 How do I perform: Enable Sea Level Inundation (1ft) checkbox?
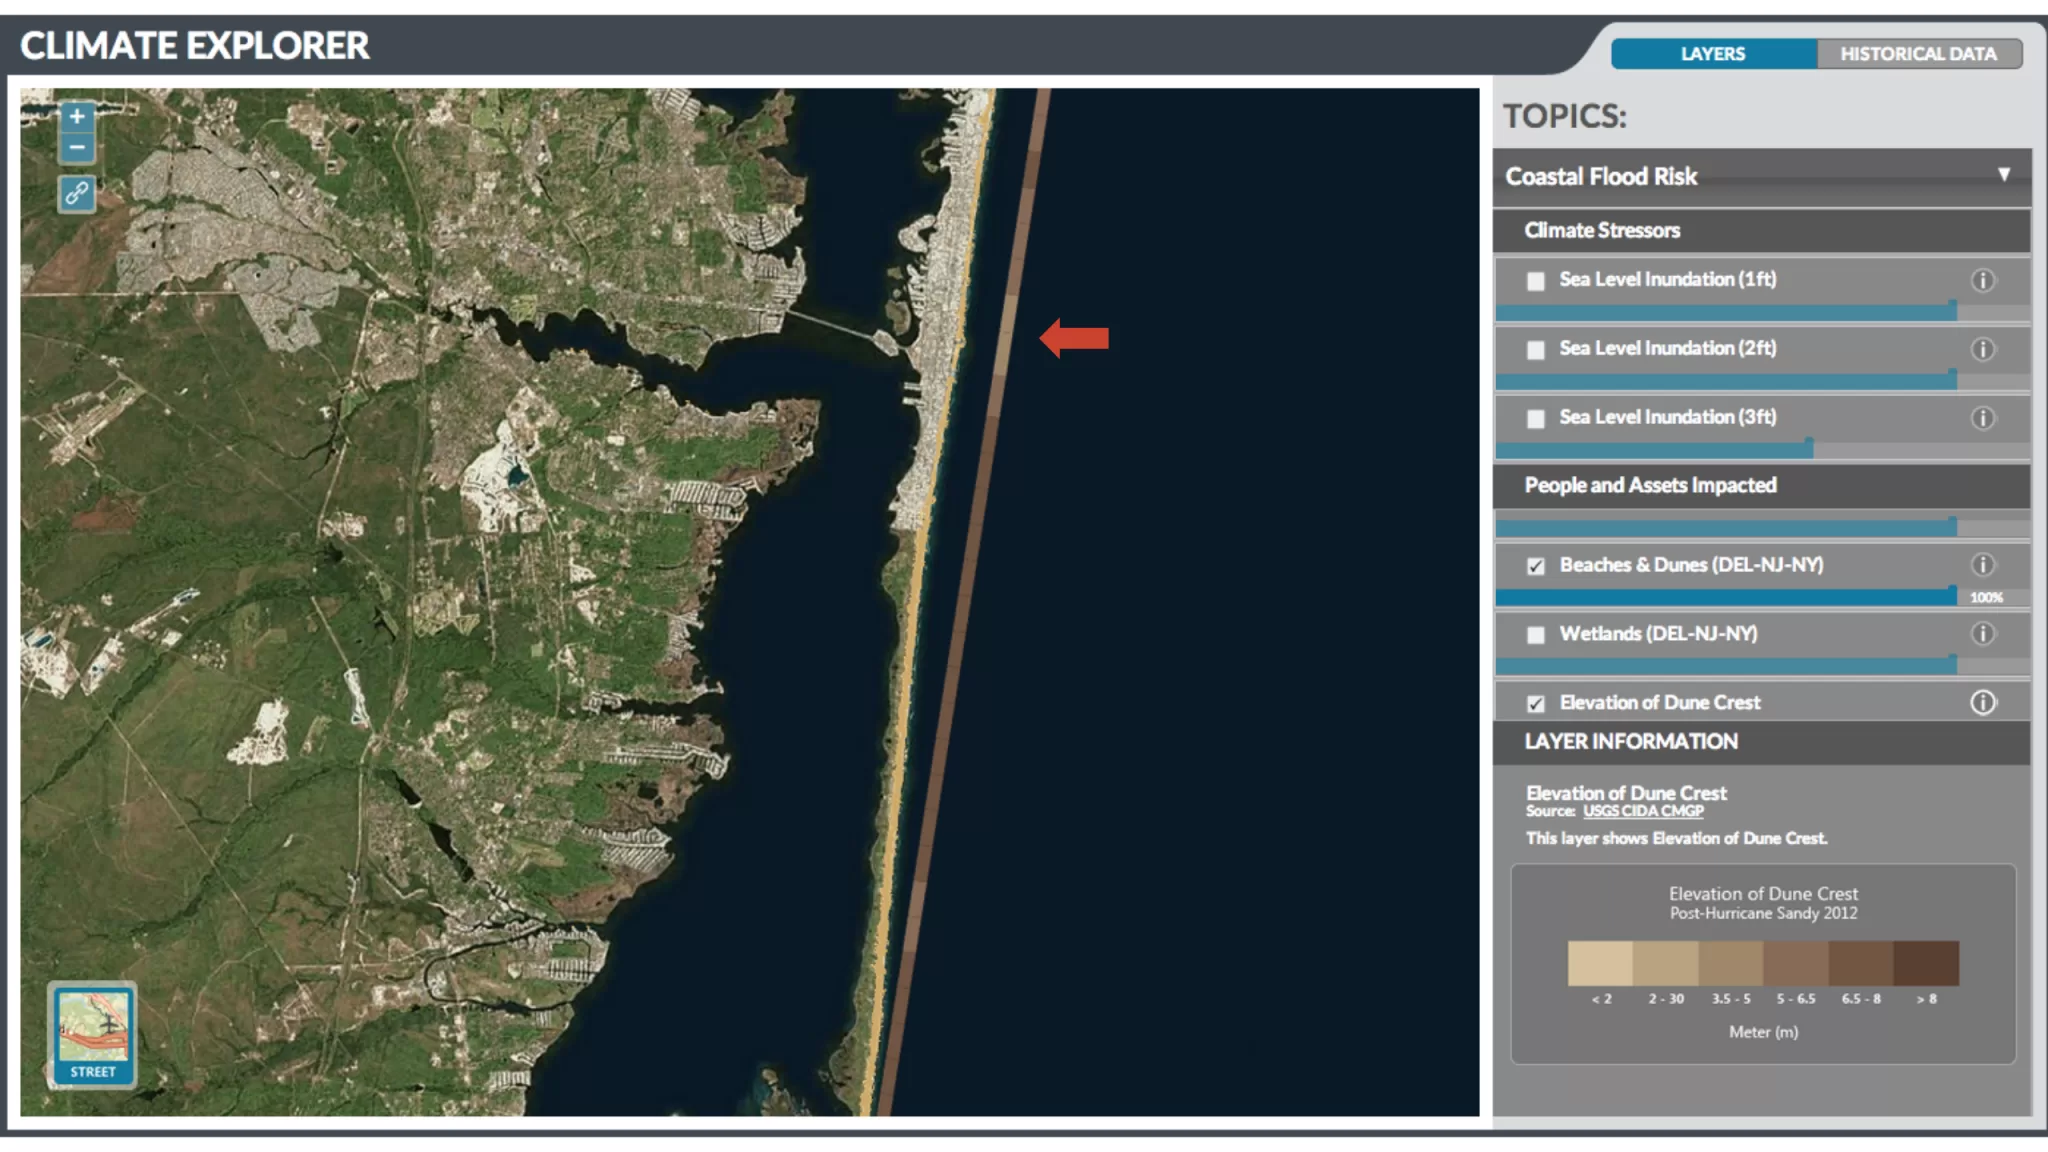(x=1536, y=281)
